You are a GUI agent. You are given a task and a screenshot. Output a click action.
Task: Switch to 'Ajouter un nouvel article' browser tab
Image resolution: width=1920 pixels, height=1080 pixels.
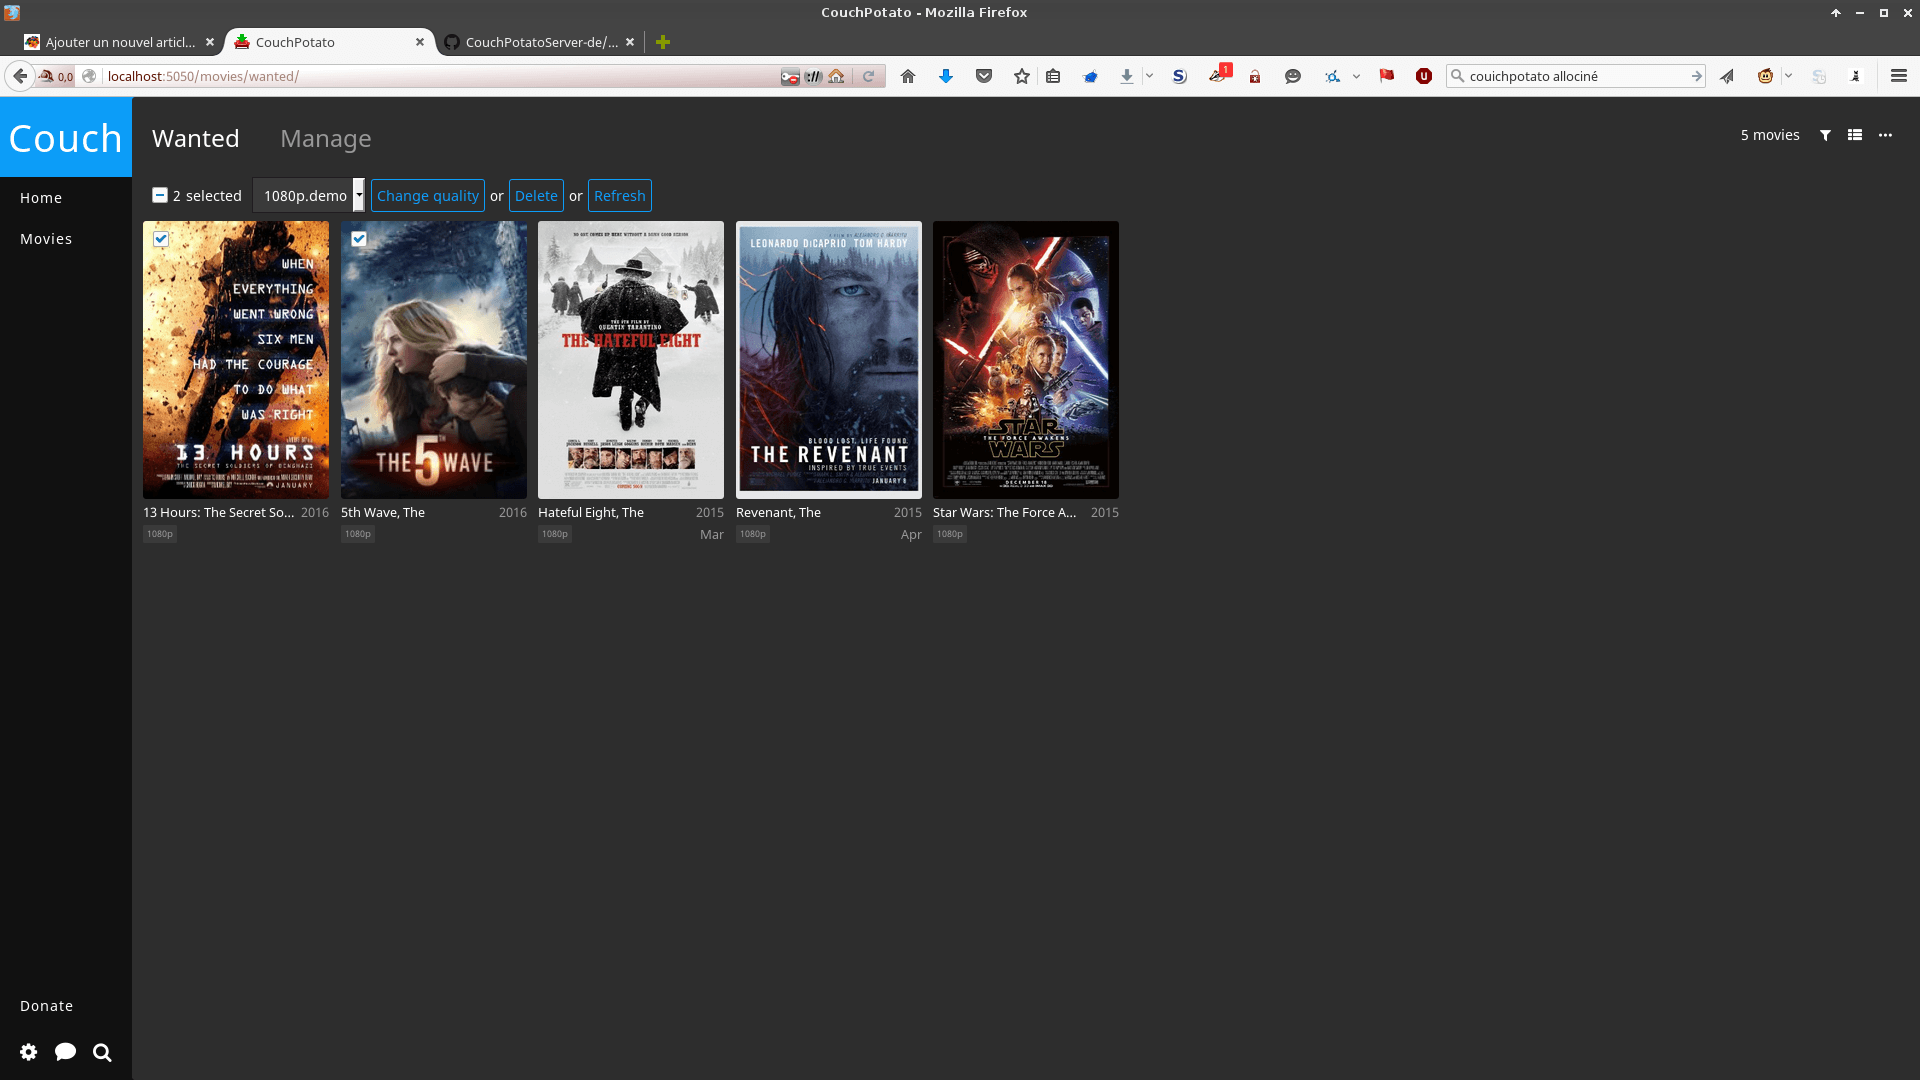click(120, 42)
